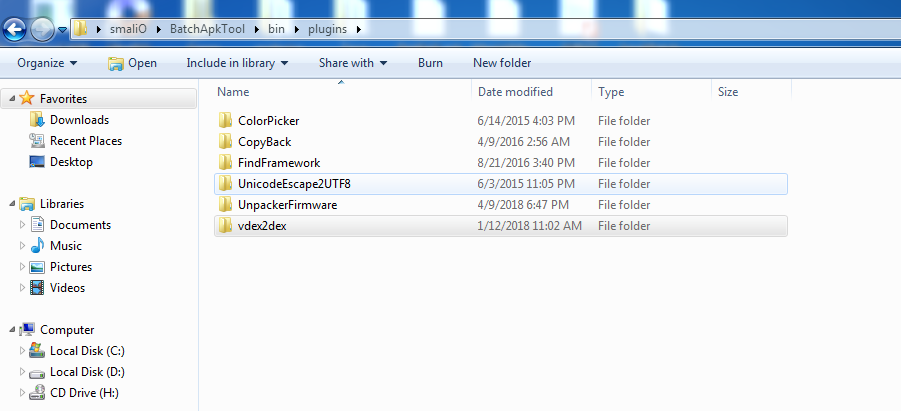This screenshot has height=411, width=901.
Task: Expand the Videos library node
Action: click(23, 288)
